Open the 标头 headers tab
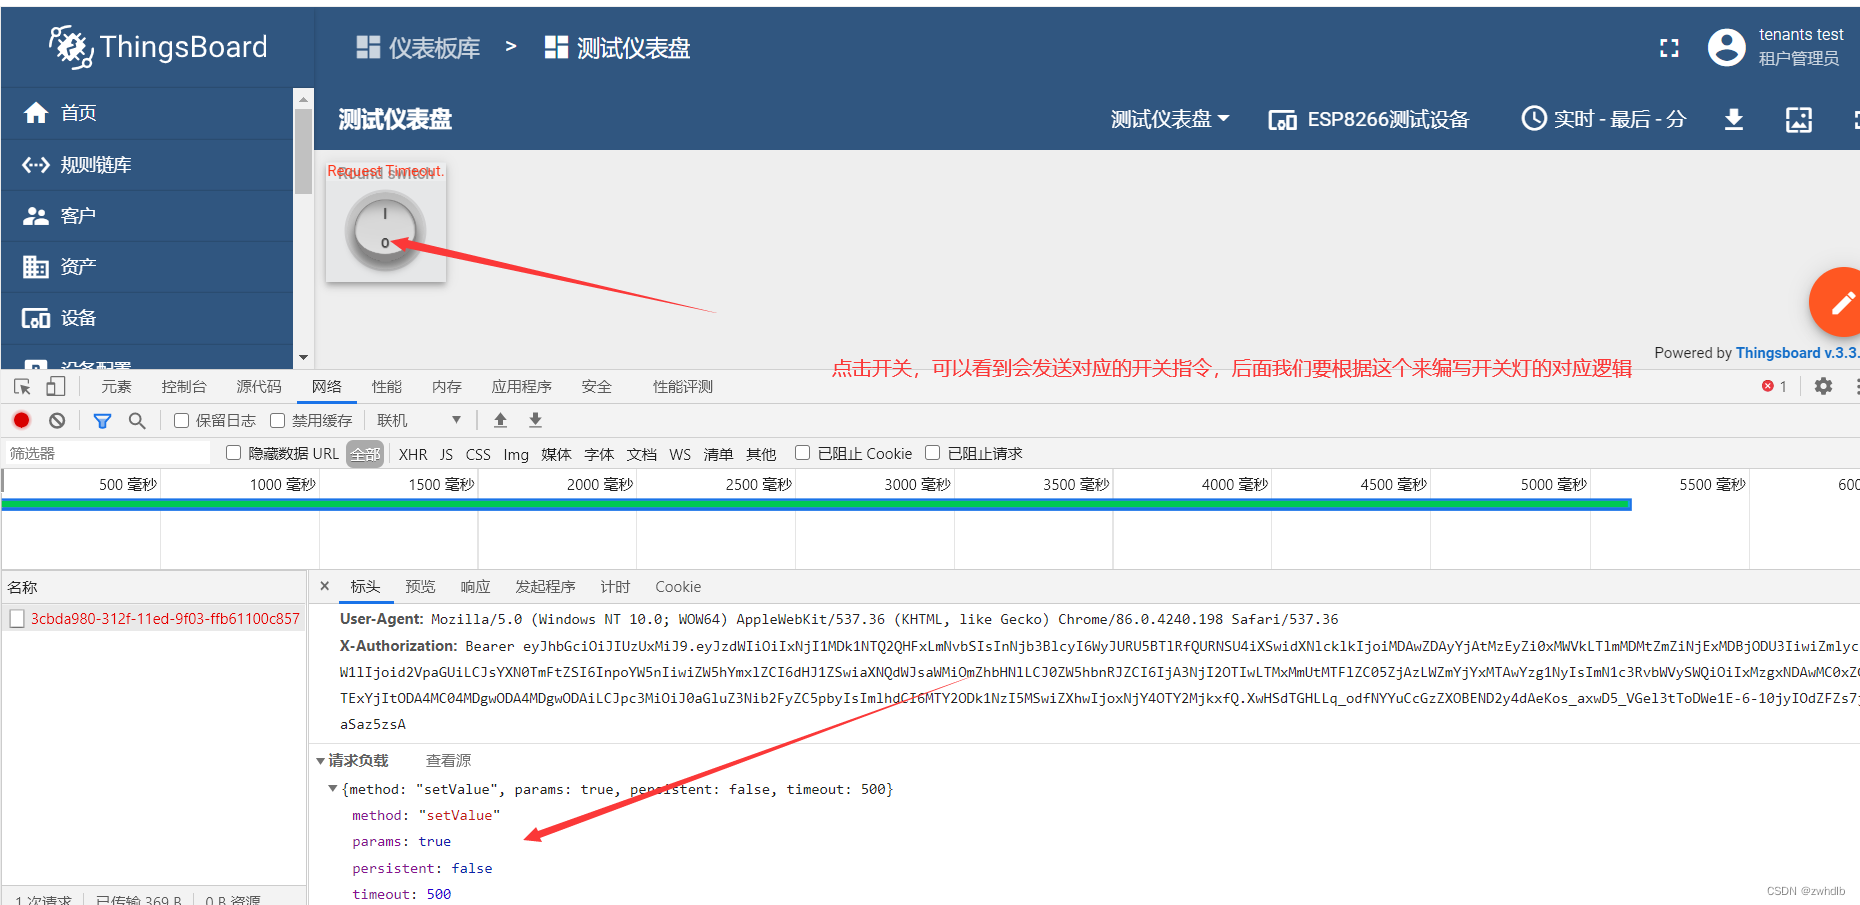The image size is (1860, 905). (365, 587)
